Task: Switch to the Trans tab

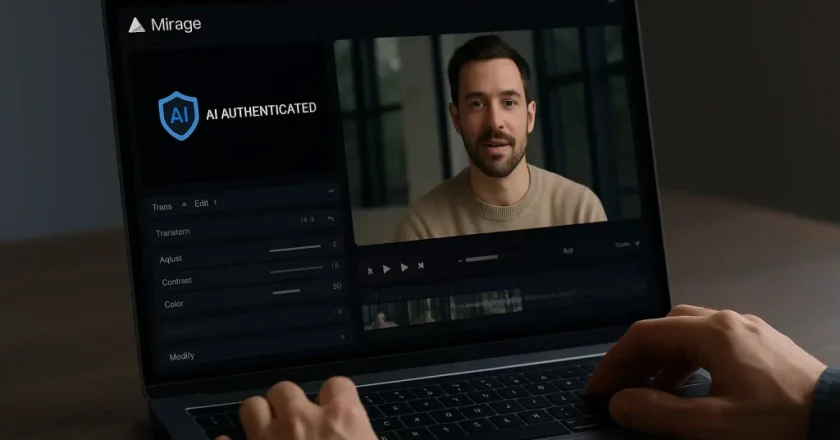Action: 162,207
